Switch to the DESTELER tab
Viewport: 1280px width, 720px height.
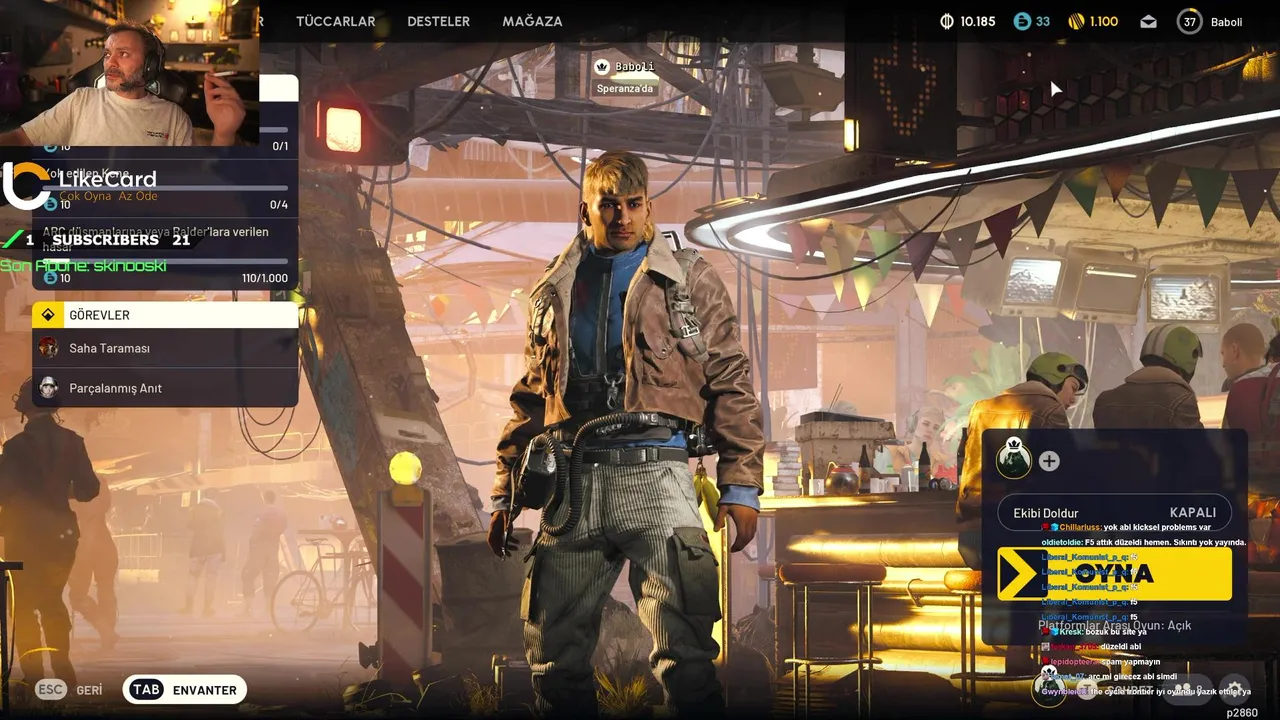pos(438,21)
